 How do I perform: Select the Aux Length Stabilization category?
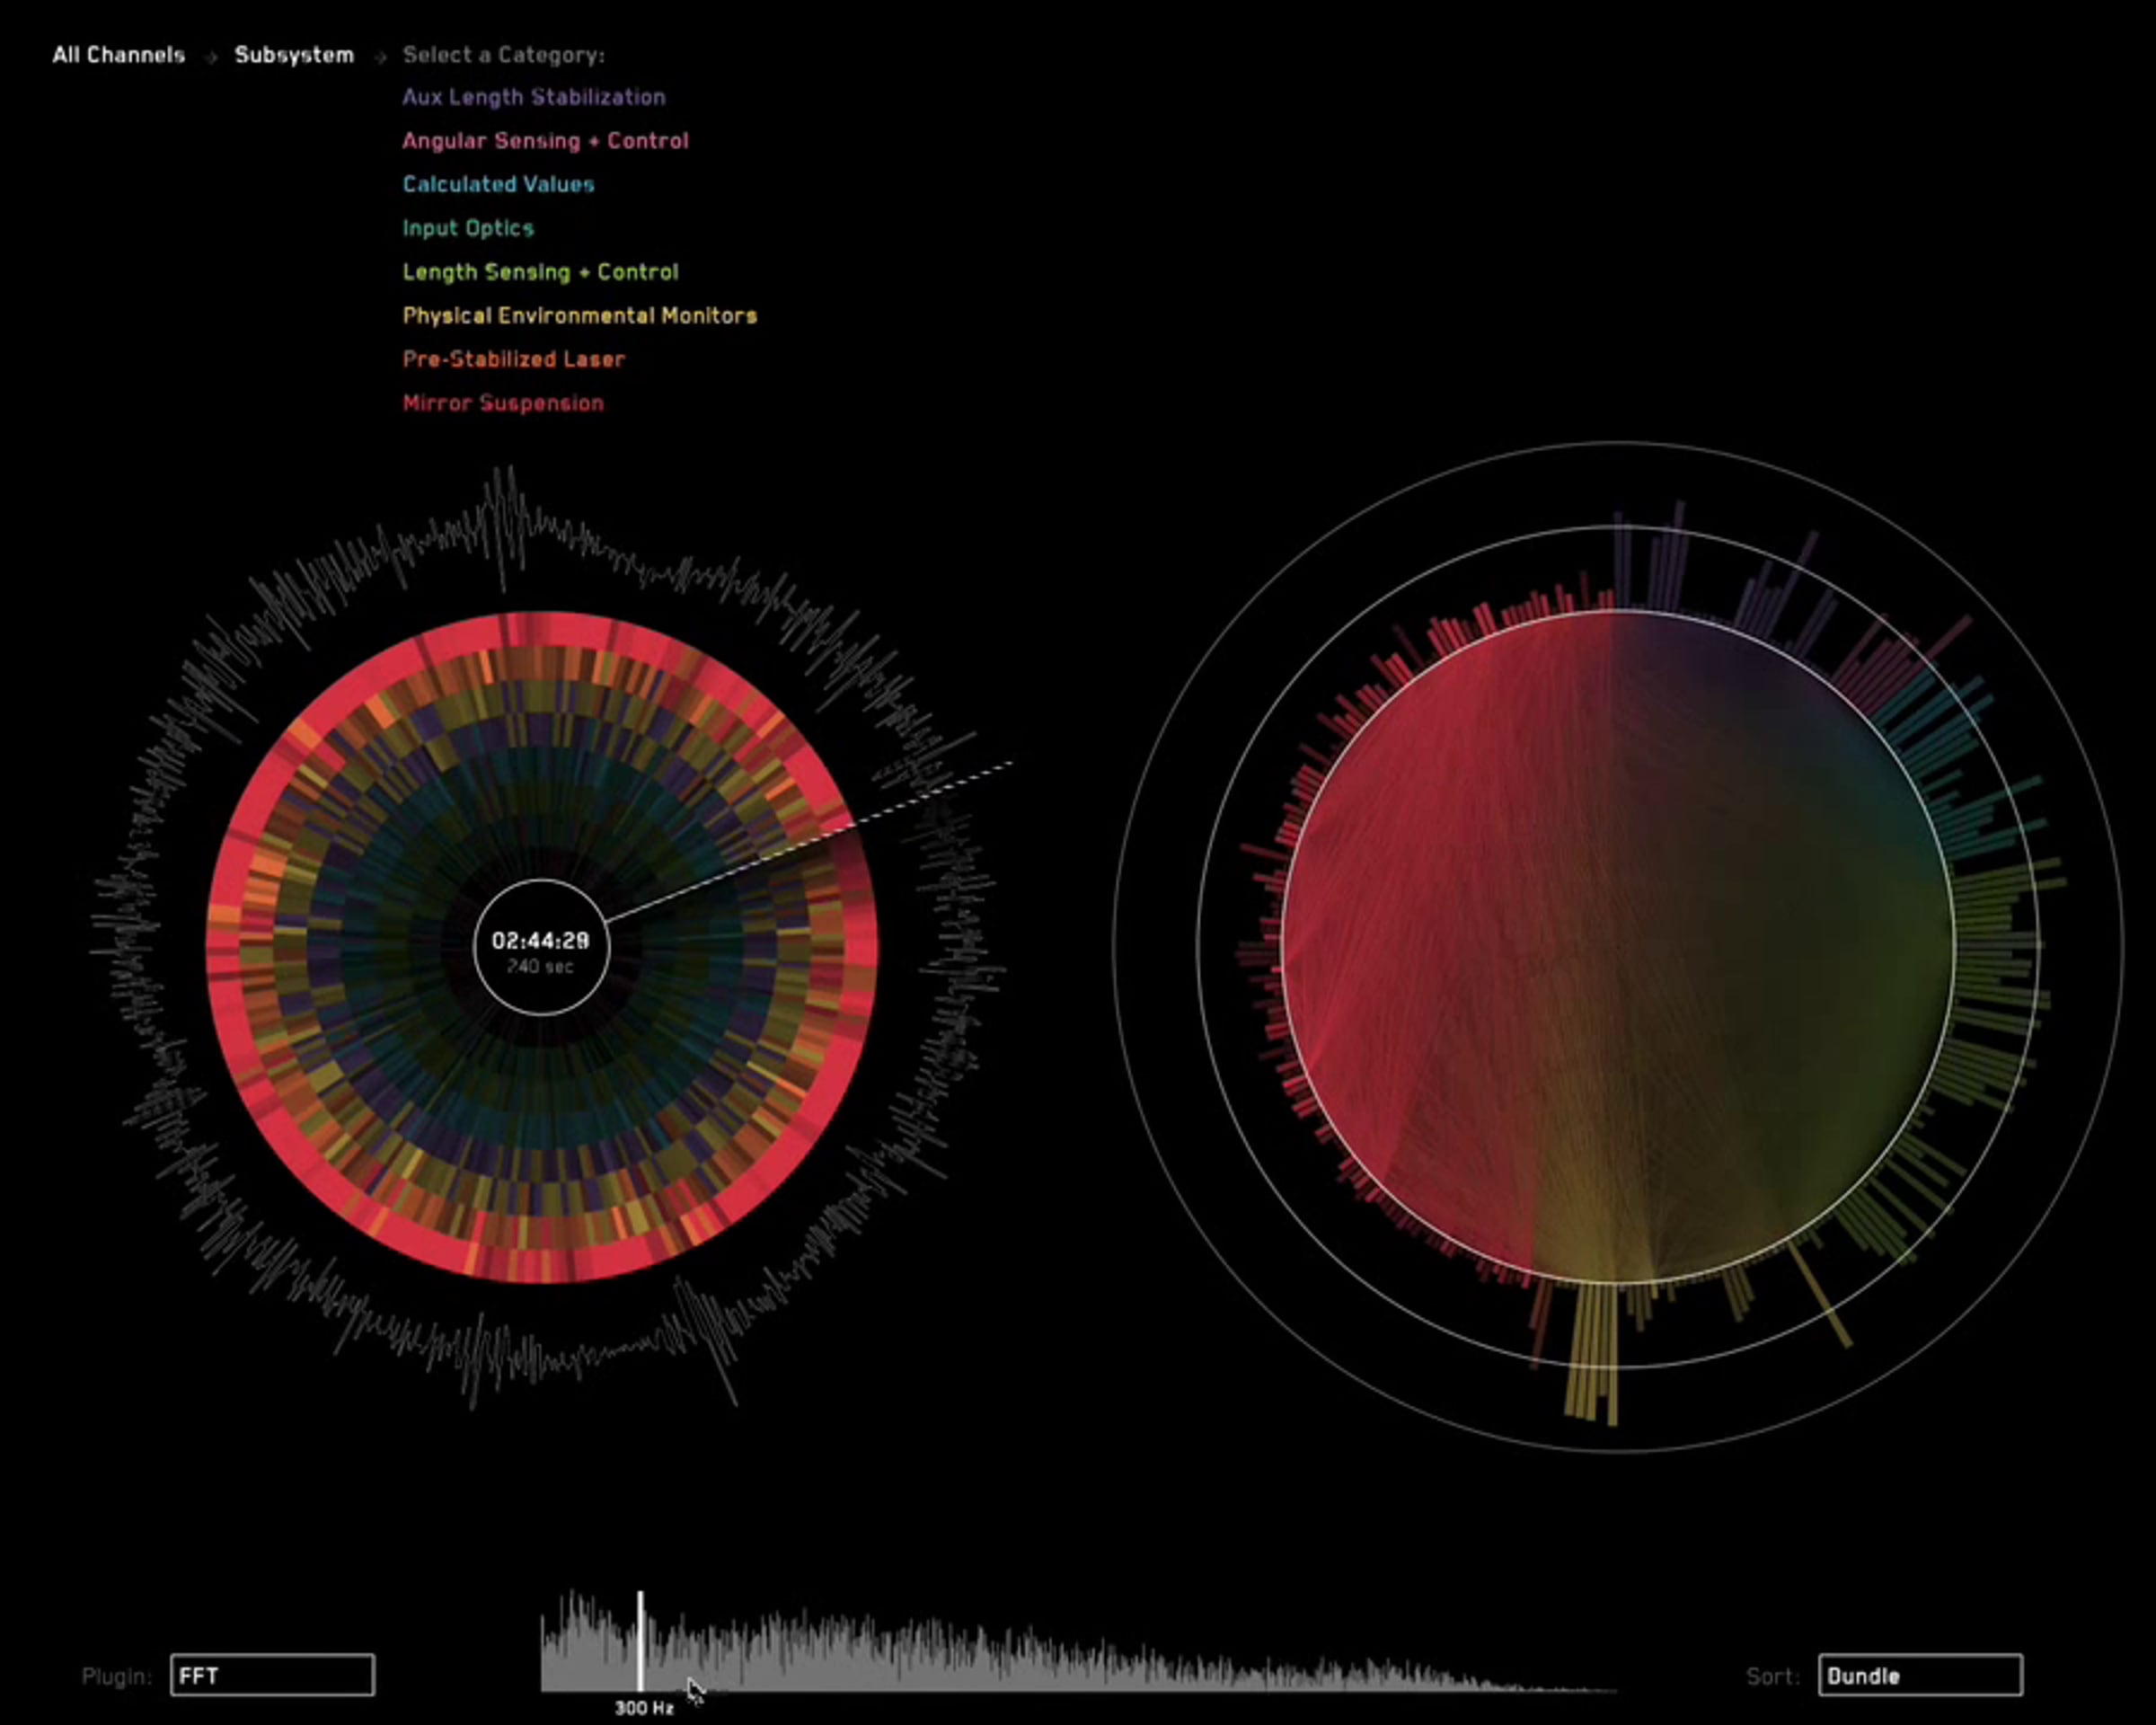pyautogui.click(x=534, y=97)
